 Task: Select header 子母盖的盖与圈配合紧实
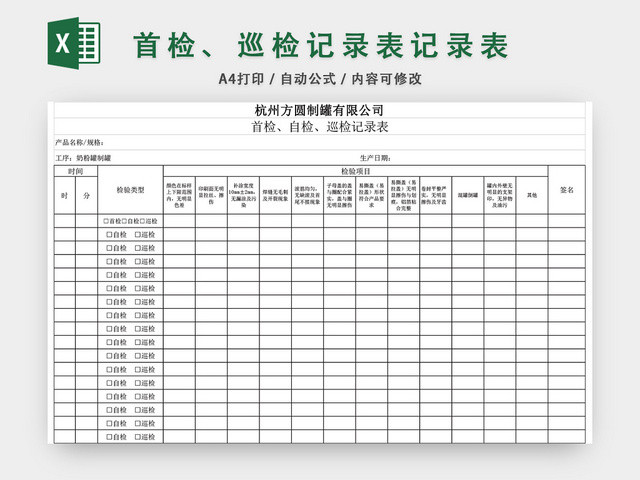tap(340, 196)
